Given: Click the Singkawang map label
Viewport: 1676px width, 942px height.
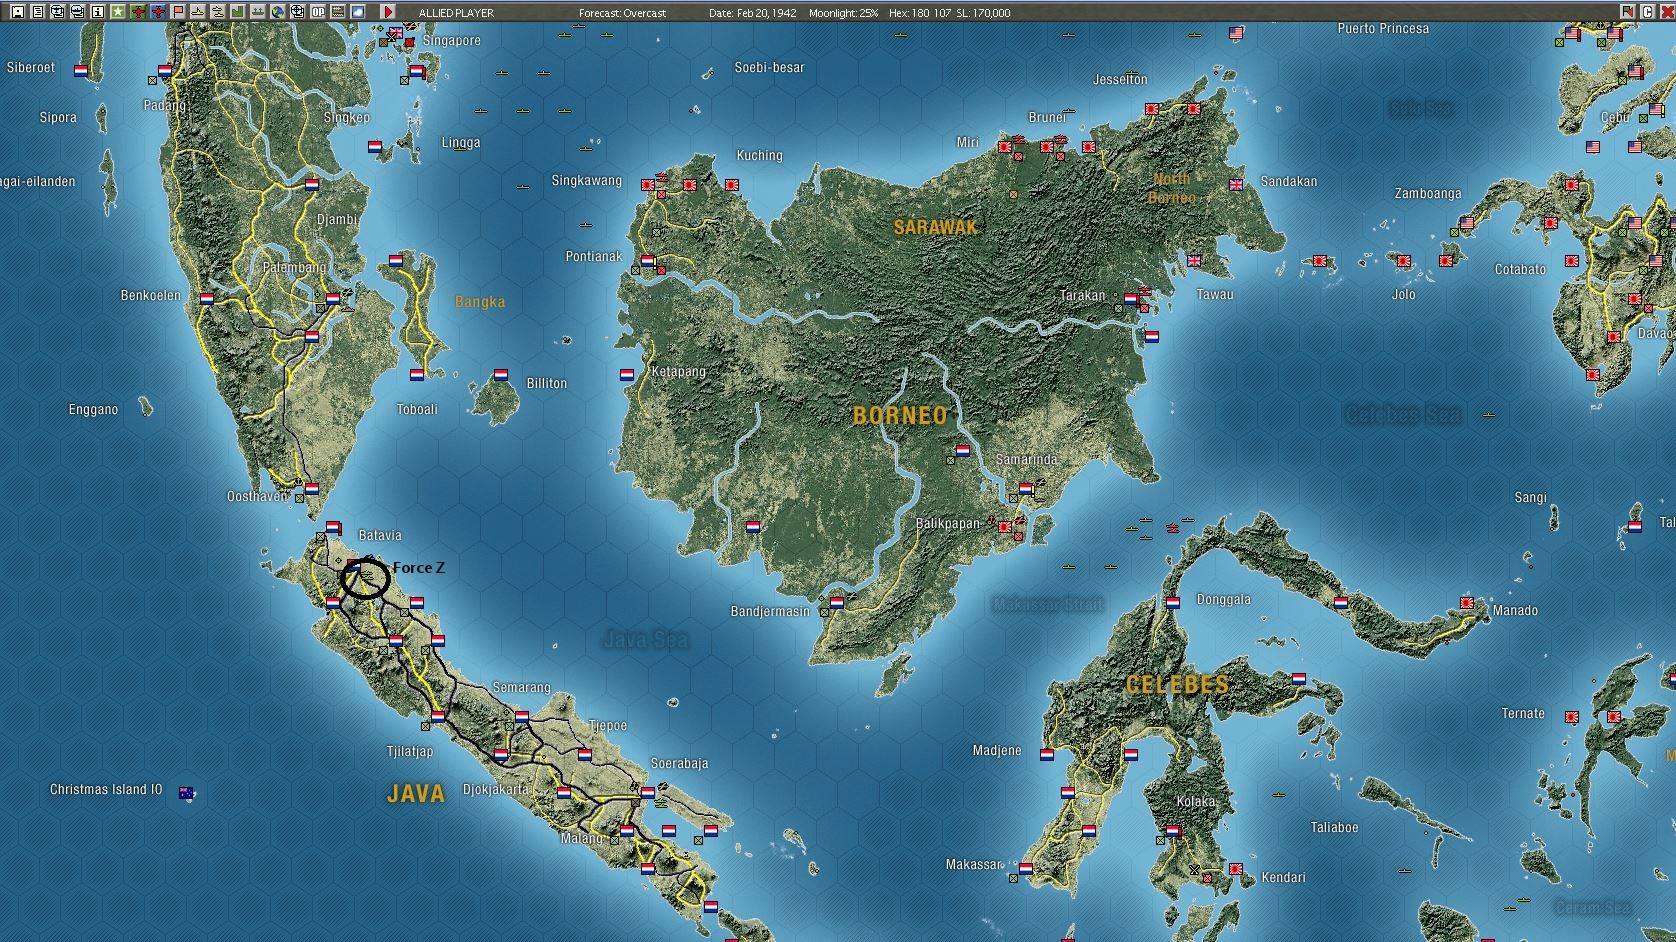Looking at the screenshot, I should pos(587,181).
